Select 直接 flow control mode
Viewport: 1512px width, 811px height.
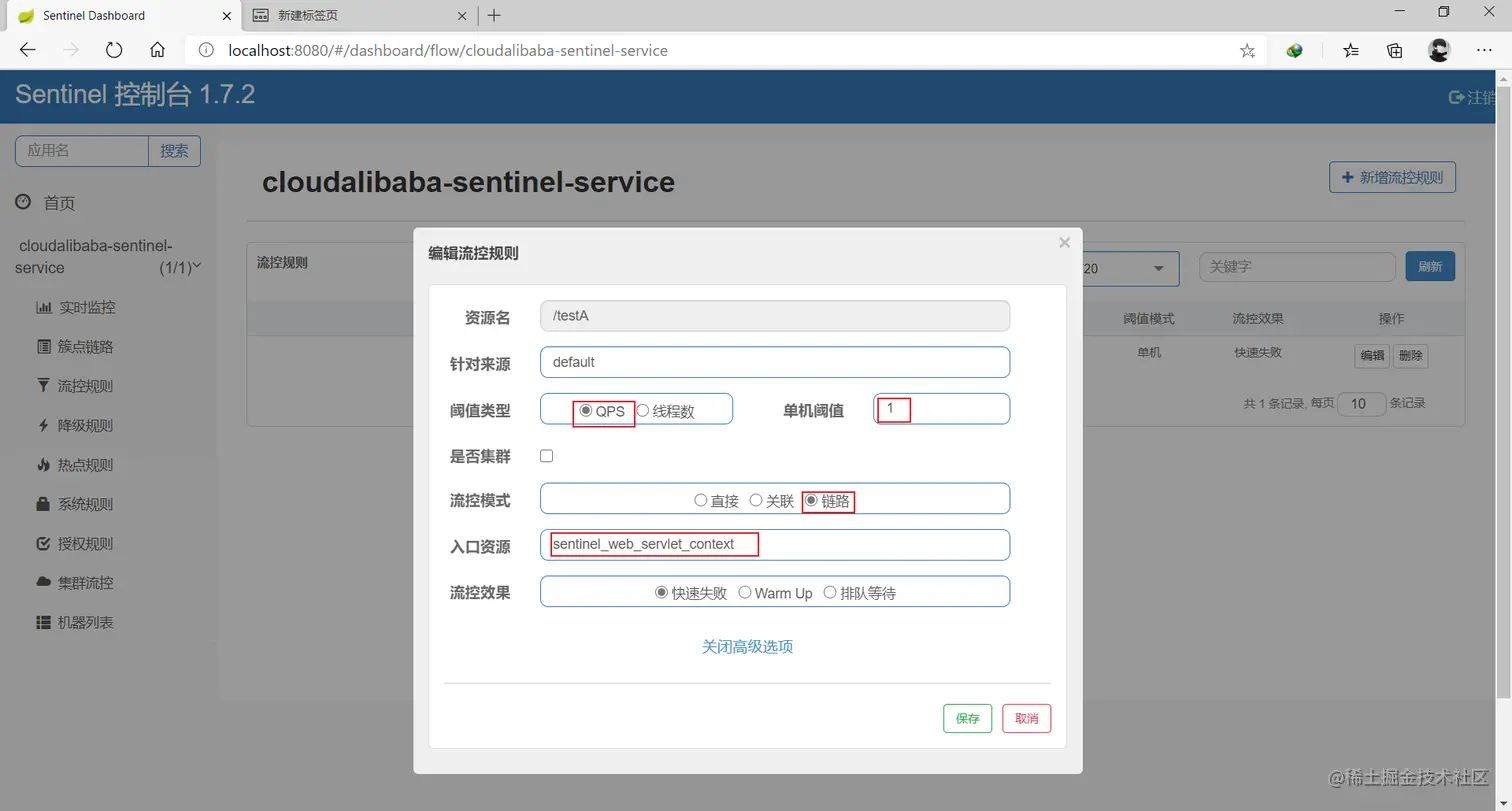701,500
